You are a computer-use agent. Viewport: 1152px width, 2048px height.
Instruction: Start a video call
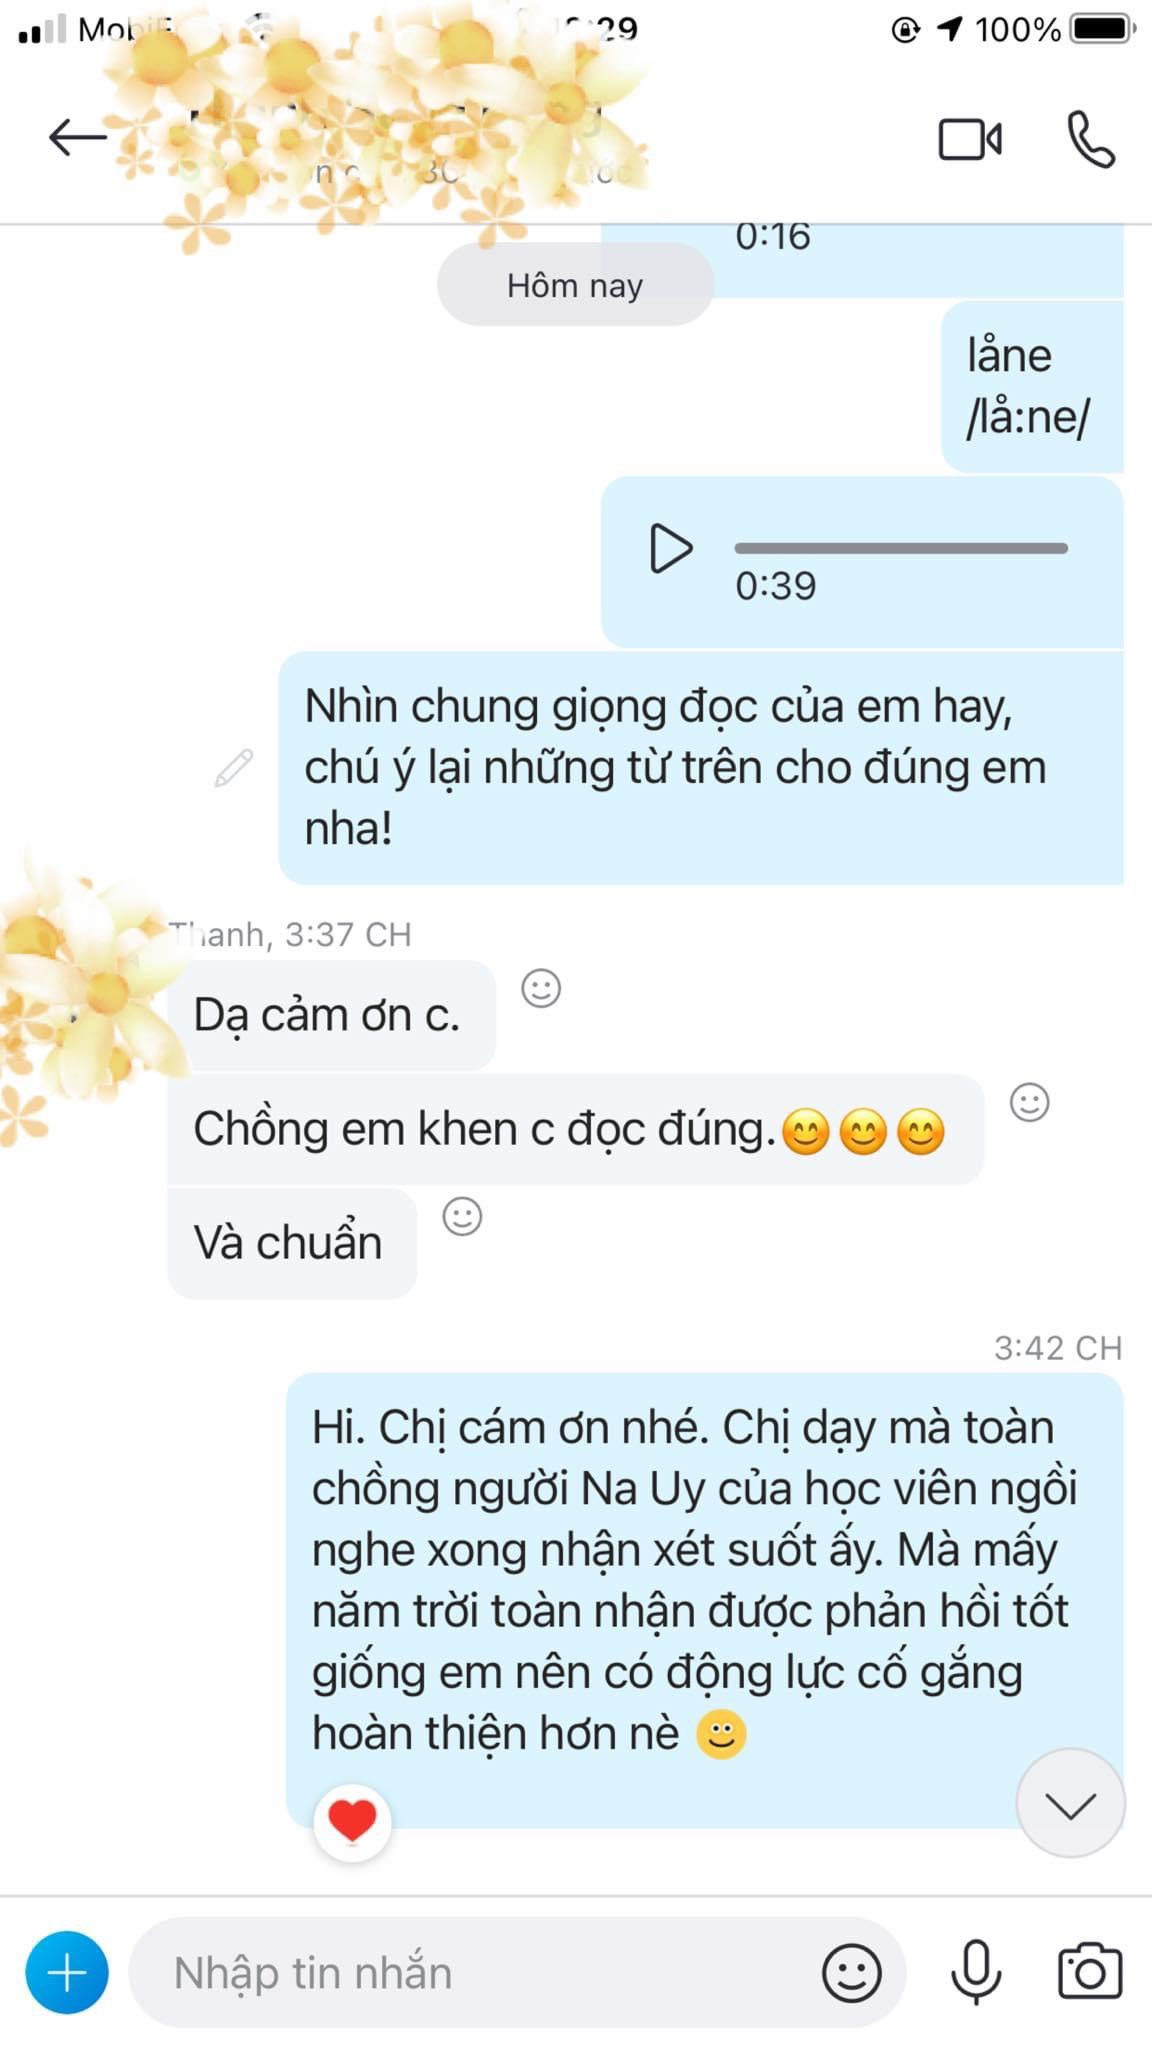click(x=970, y=139)
